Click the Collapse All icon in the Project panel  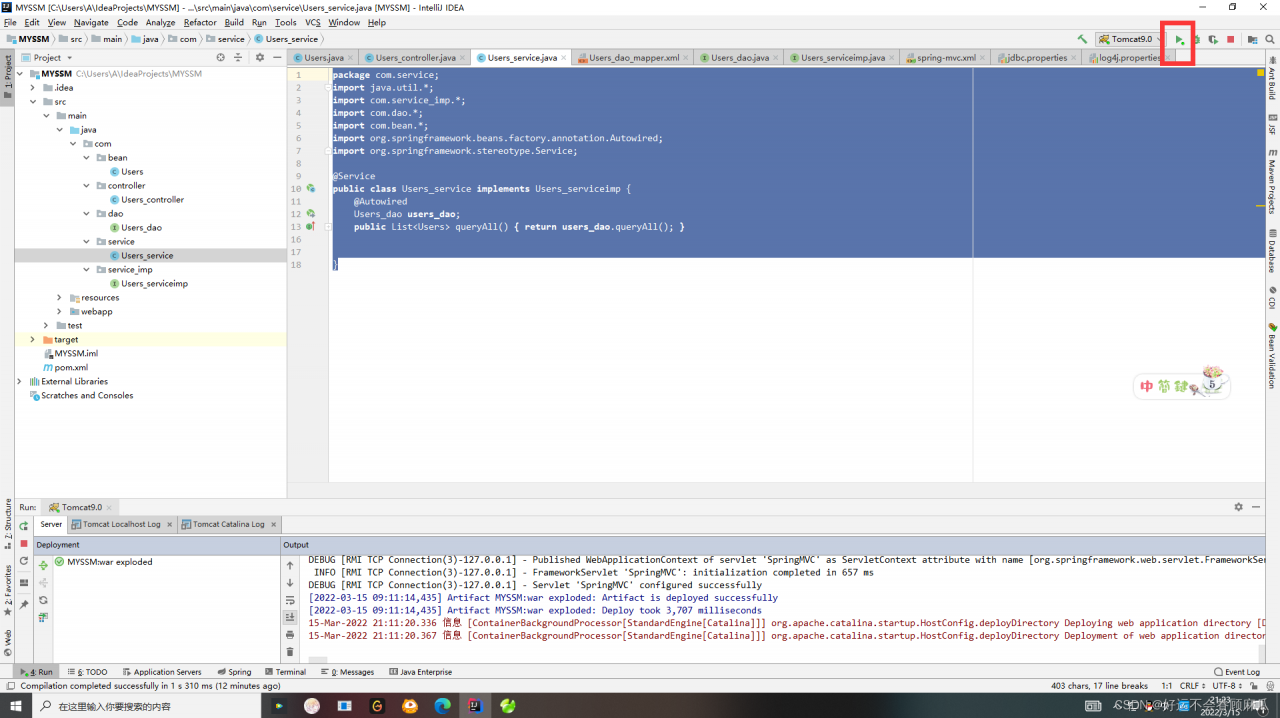(240, 57)
